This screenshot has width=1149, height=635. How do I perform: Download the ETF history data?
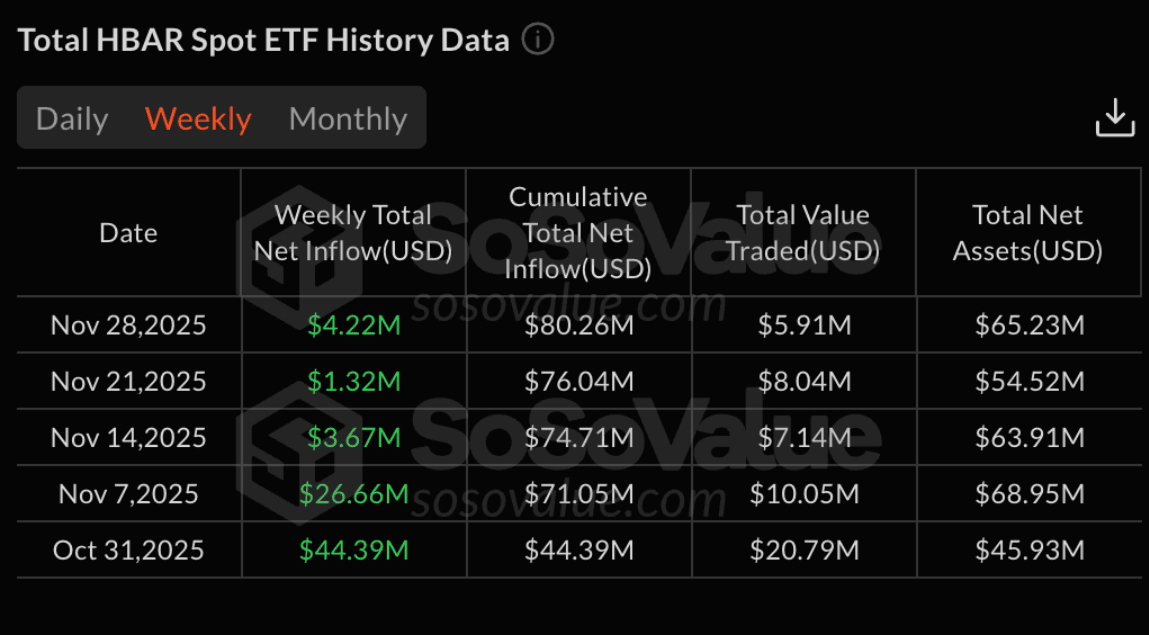coord(1114,118)
